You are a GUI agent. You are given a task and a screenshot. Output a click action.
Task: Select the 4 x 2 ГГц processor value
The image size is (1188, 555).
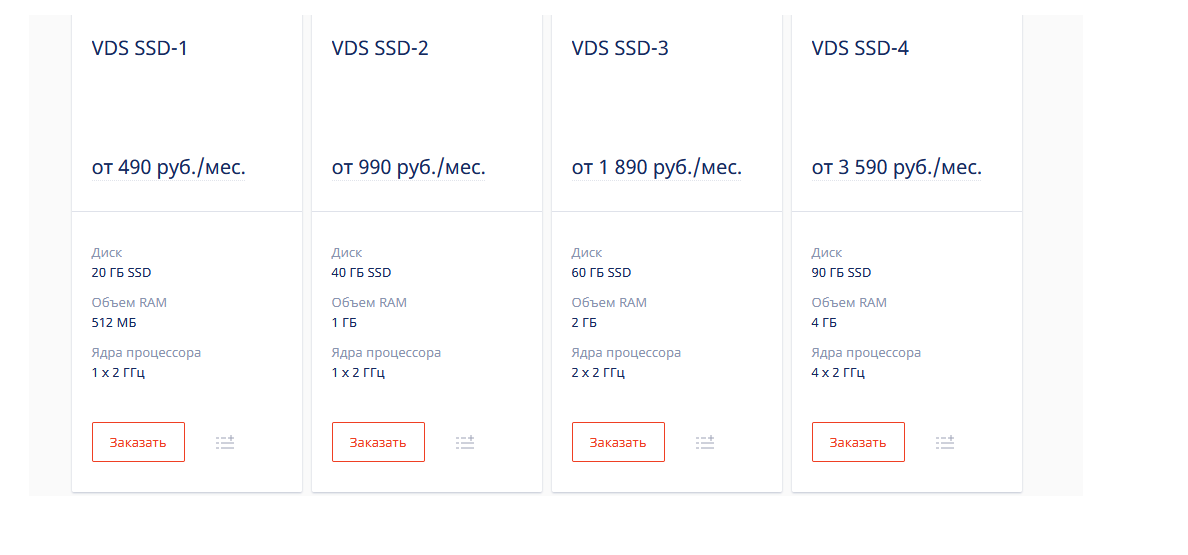click(x=839, y=373)
